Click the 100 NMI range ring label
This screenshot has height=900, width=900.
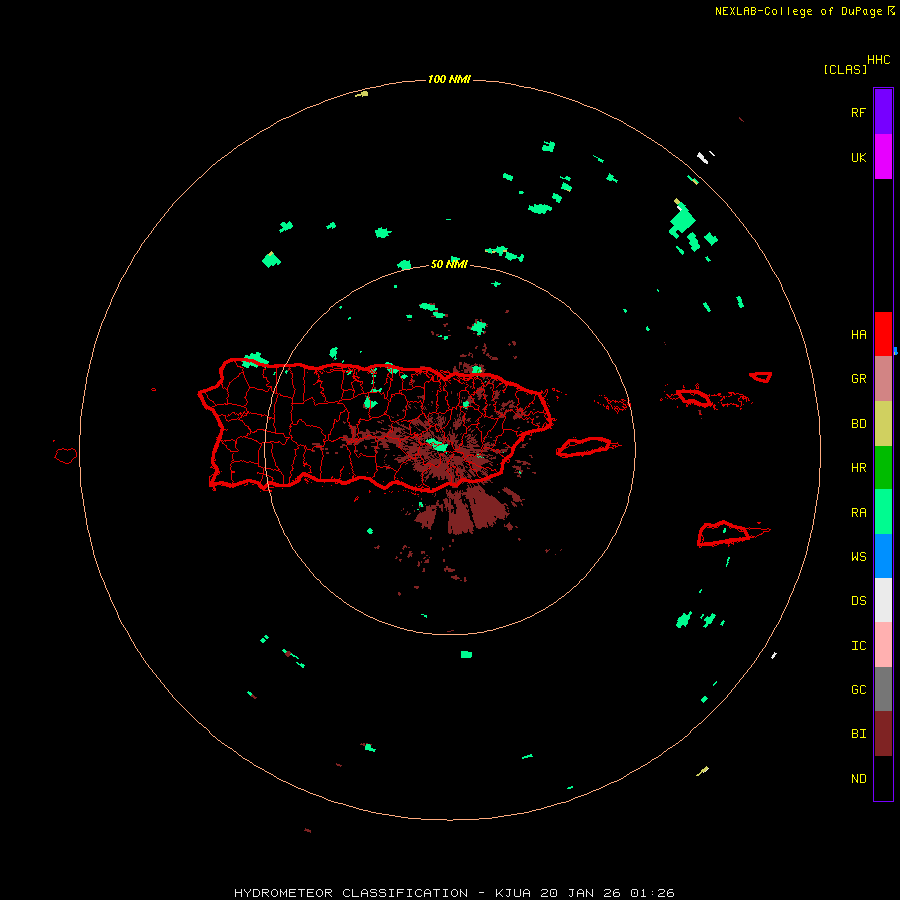click(449, 79)
